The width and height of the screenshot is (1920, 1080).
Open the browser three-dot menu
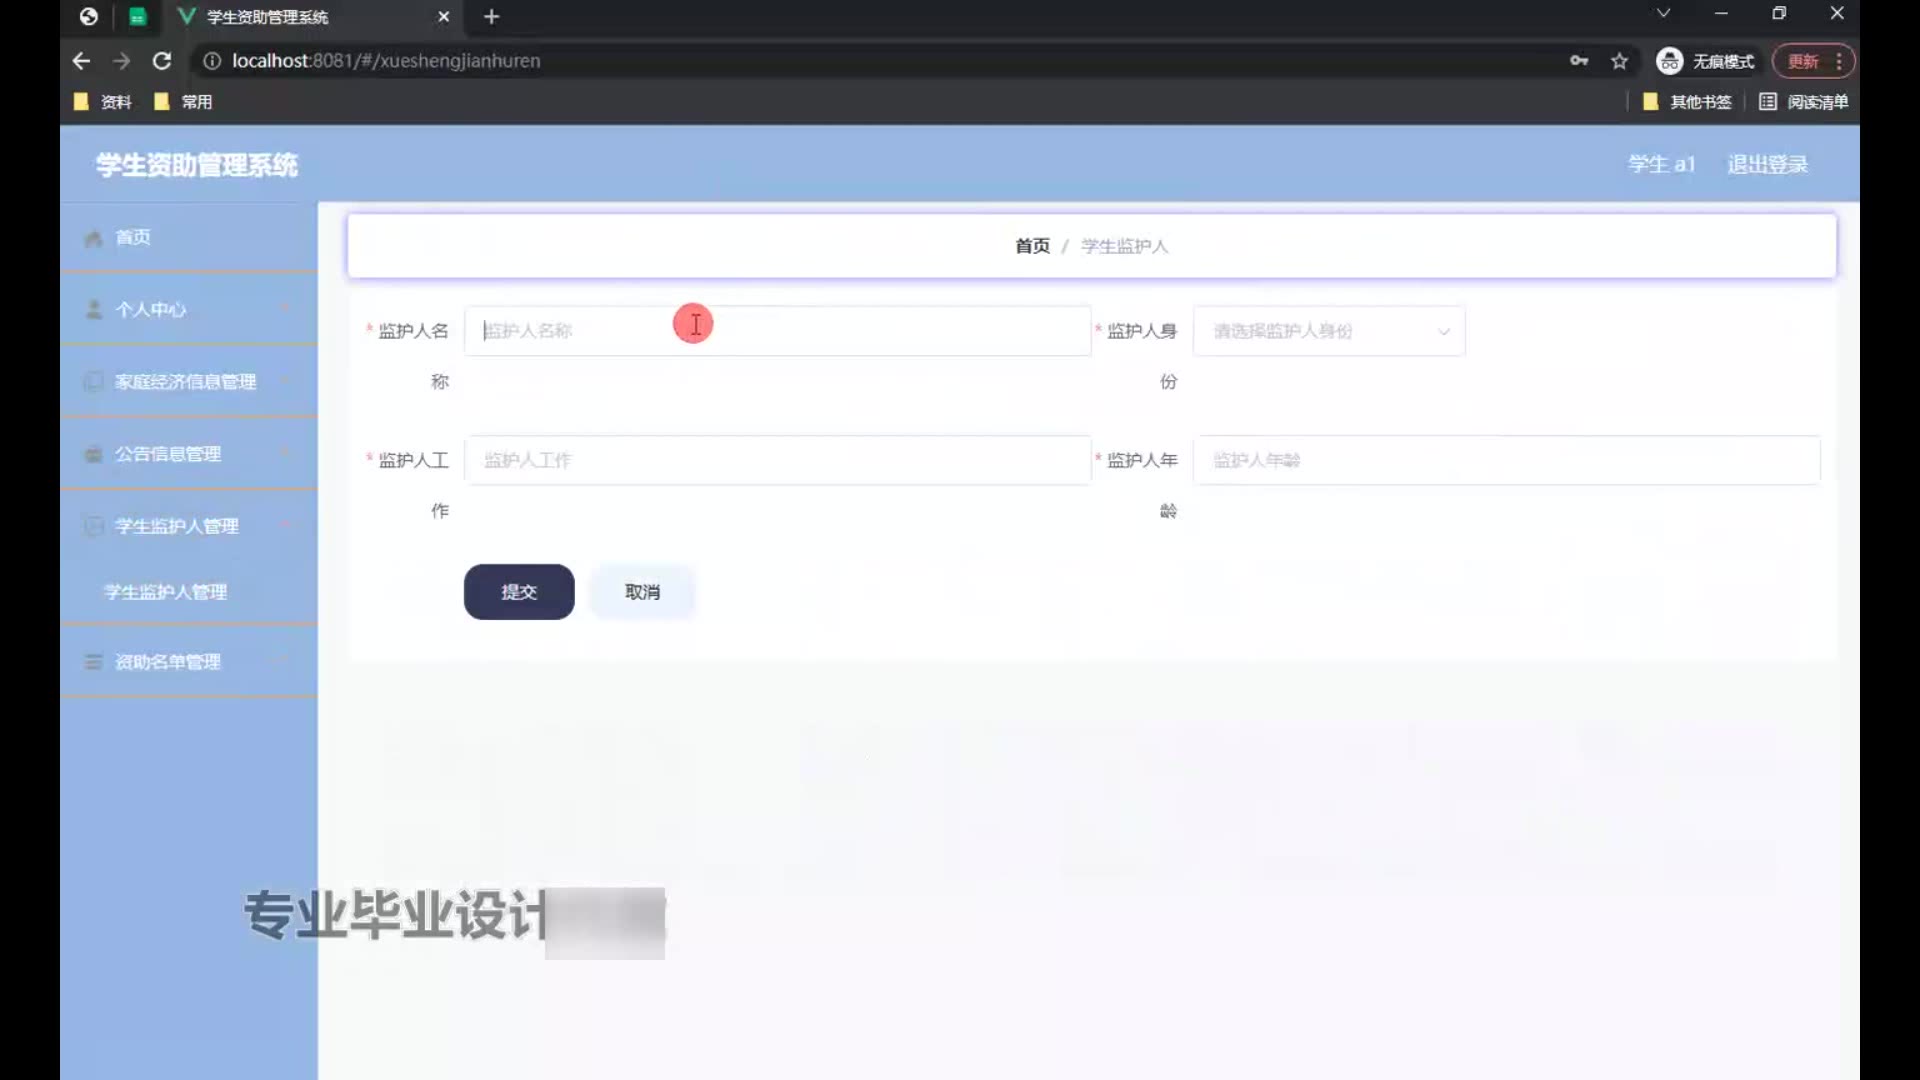coord(1839,61)
